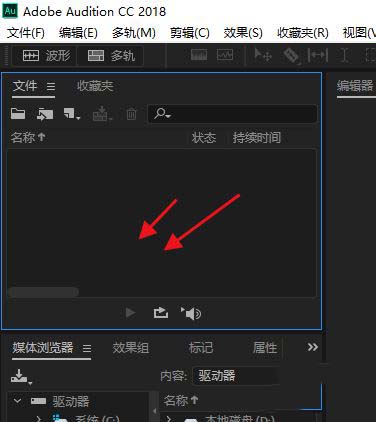
Task: Switch to the 属性 tab
Action: click(265, 348)
